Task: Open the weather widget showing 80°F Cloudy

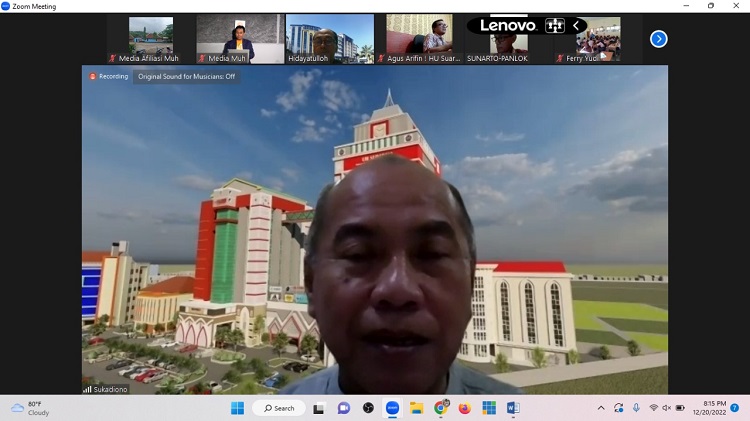Action: [x=30, y=408]
